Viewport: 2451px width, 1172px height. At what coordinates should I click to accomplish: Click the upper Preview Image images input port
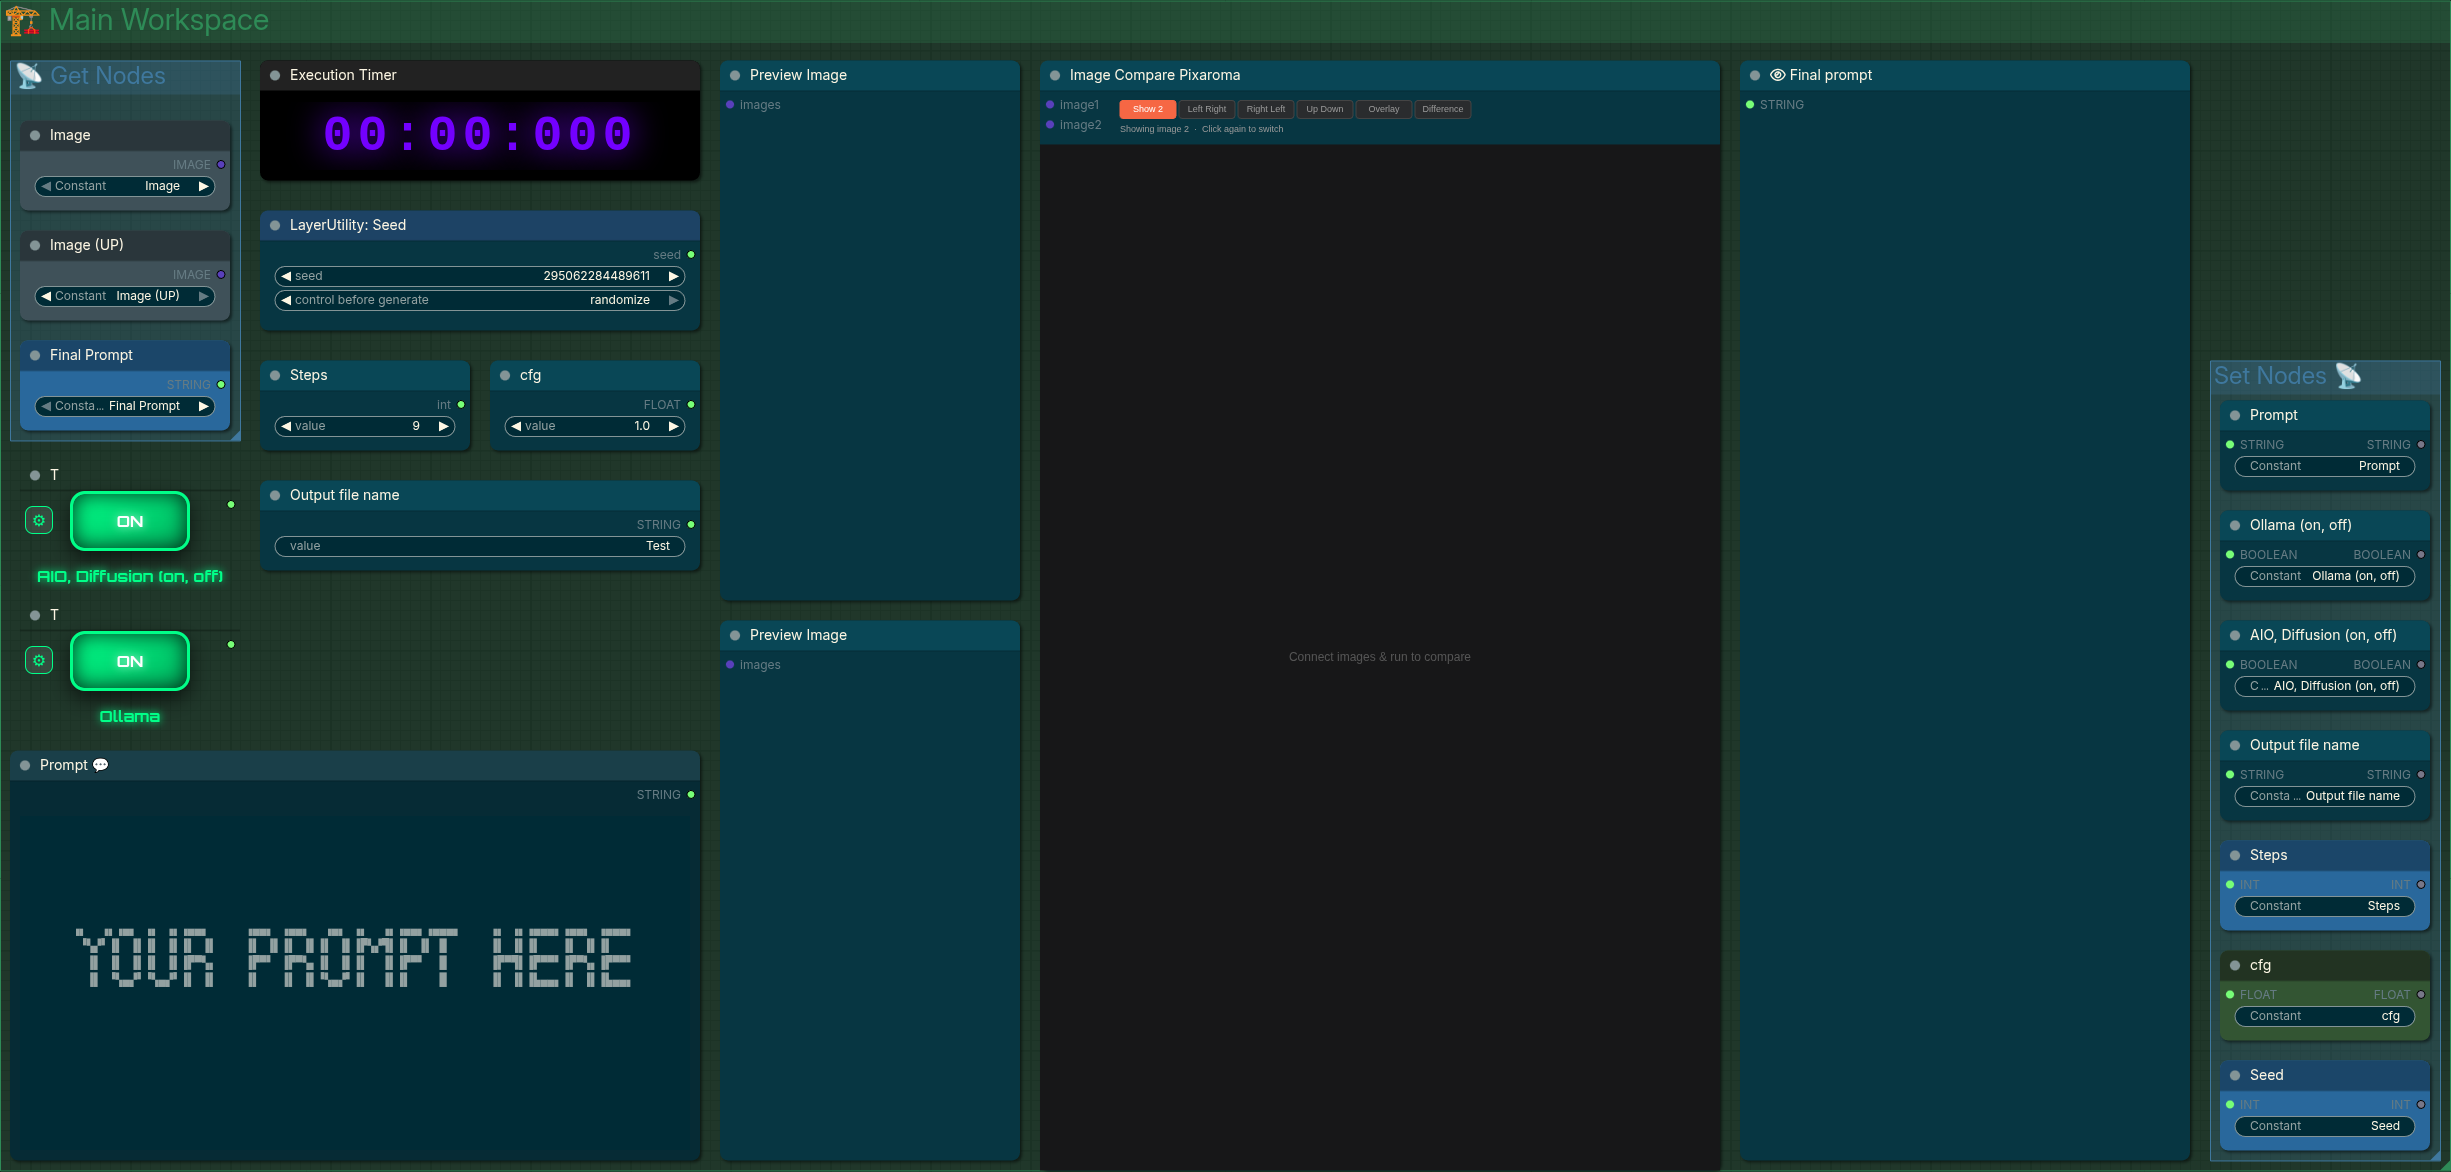tap(730, 105)
